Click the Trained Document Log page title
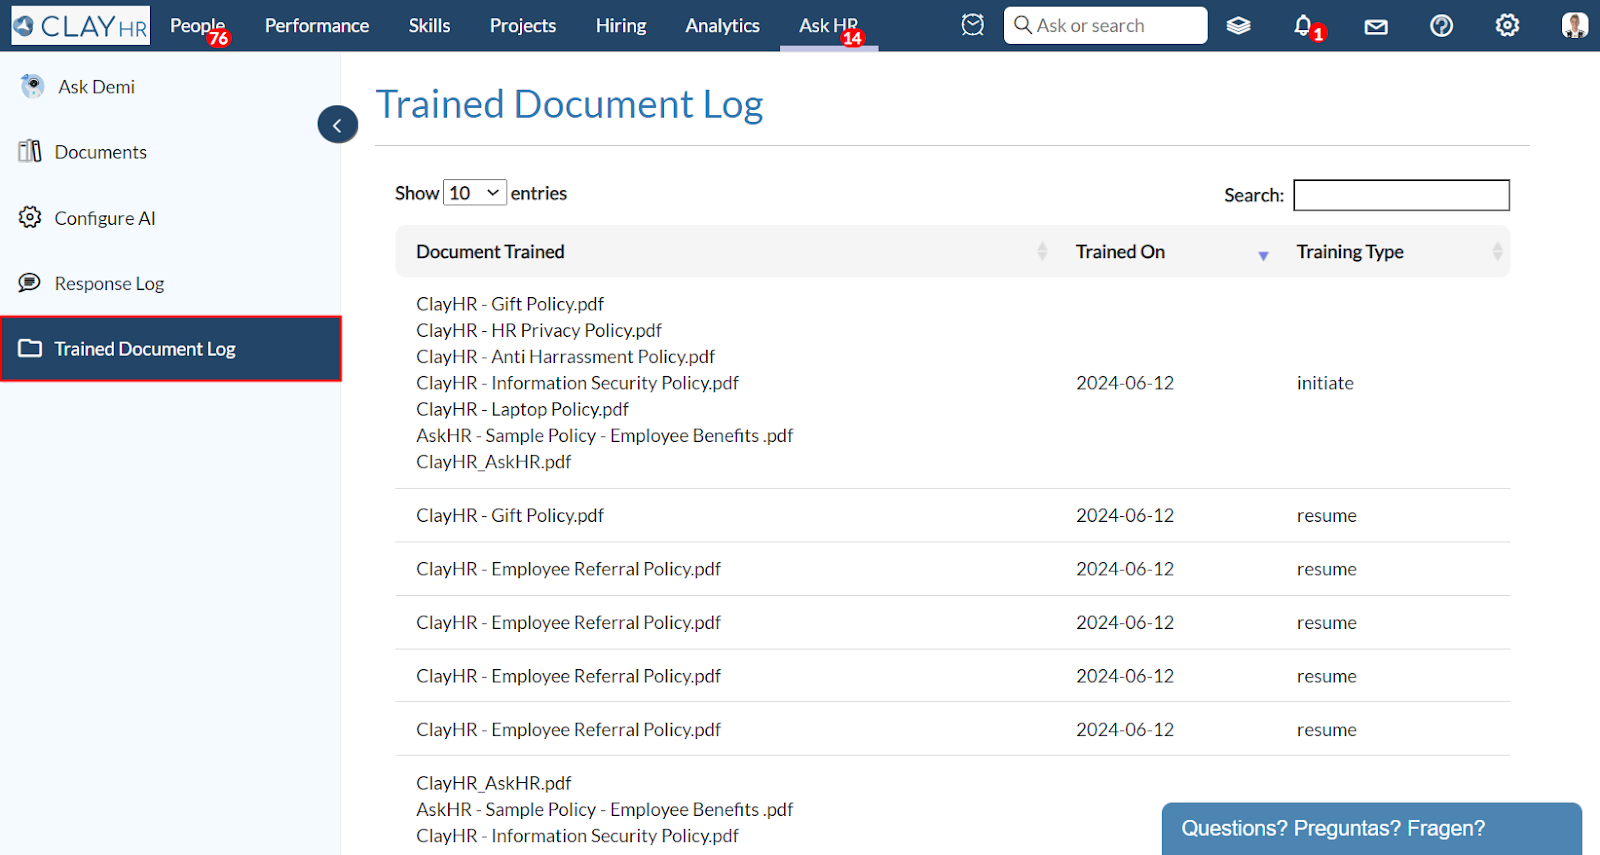The image size is (1600, 855). (569, 104)
